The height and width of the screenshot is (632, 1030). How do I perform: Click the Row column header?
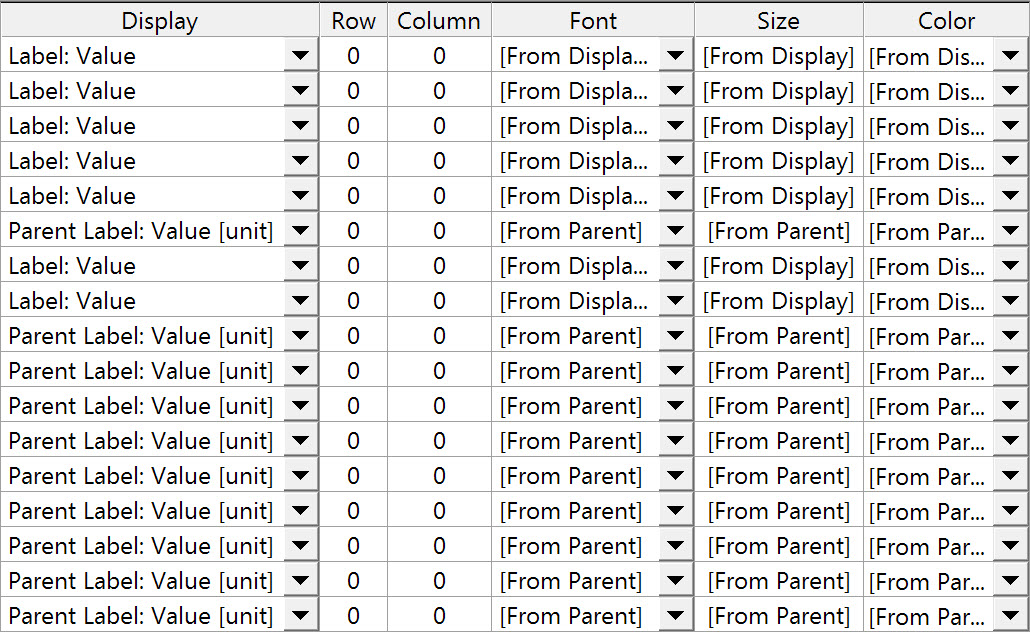pos(353,21)
